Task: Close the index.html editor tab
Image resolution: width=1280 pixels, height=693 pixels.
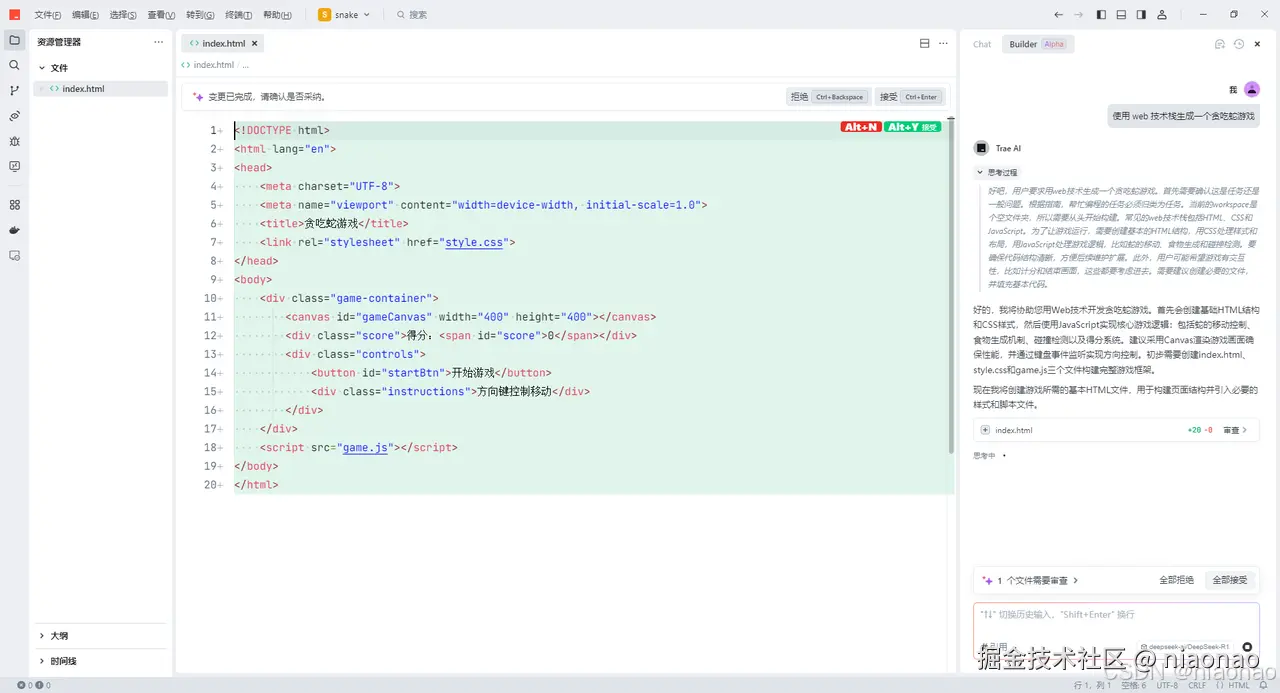Action: click(254, 43)
